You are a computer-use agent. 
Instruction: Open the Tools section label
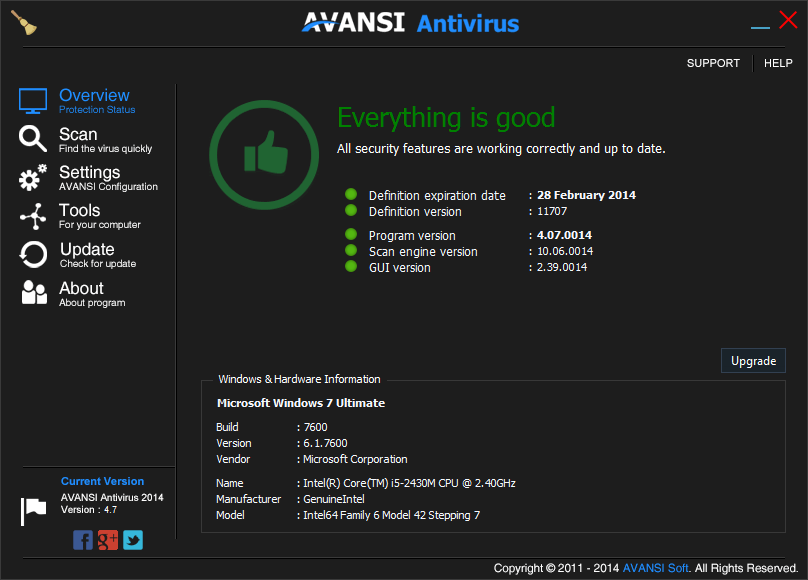99,216
